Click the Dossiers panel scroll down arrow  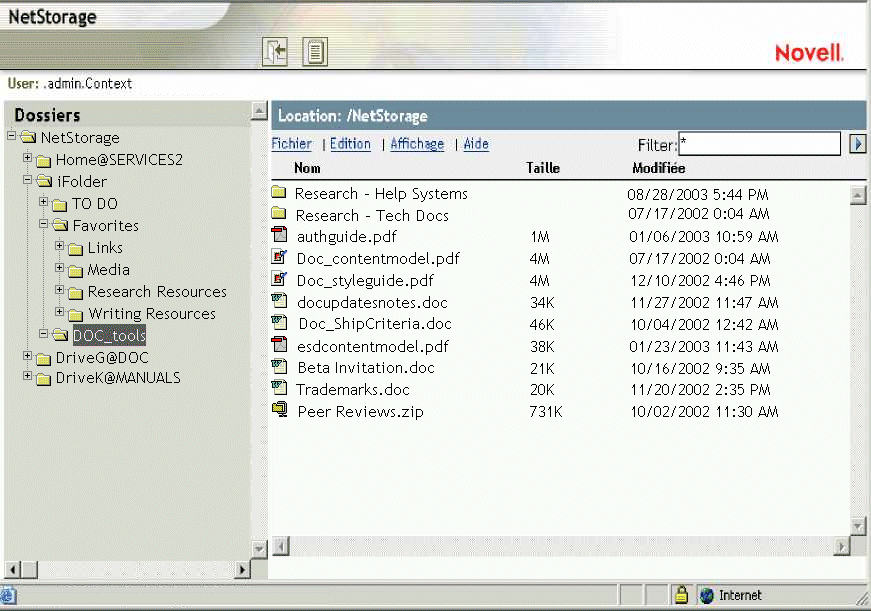pos(259,549)
